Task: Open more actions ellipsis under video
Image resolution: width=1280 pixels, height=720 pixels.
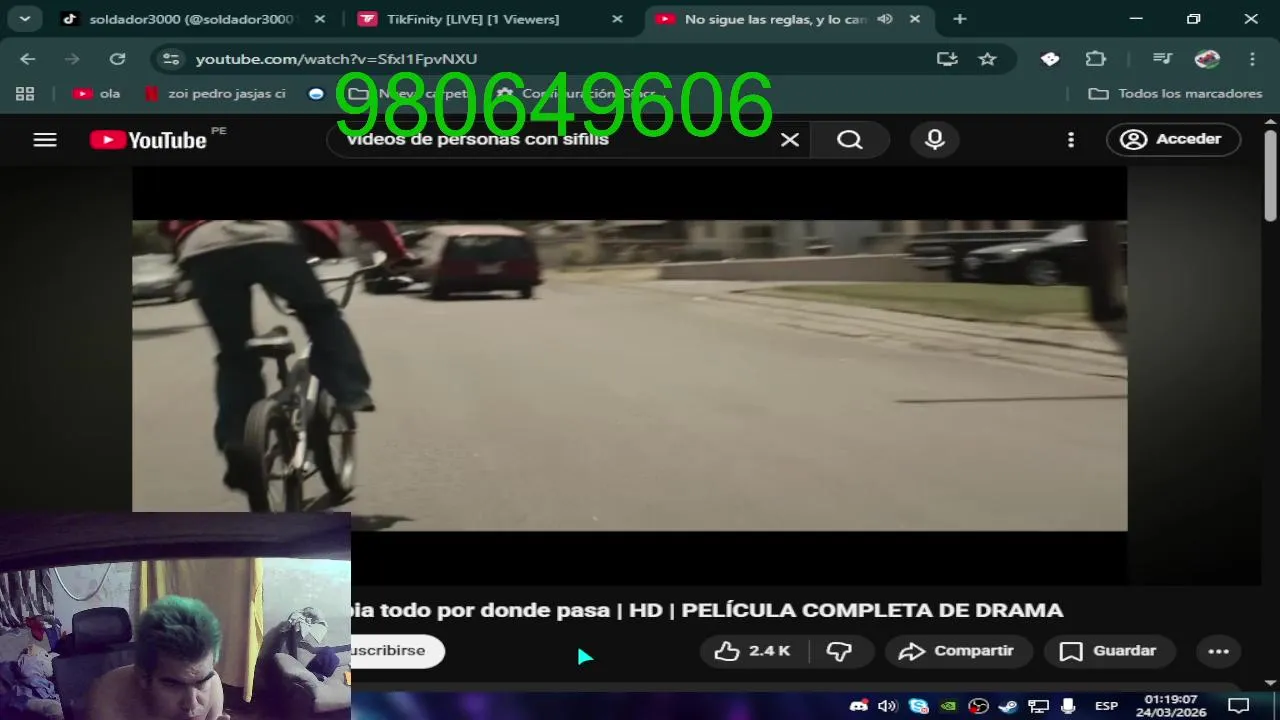Action: [x=1218, y=651]
